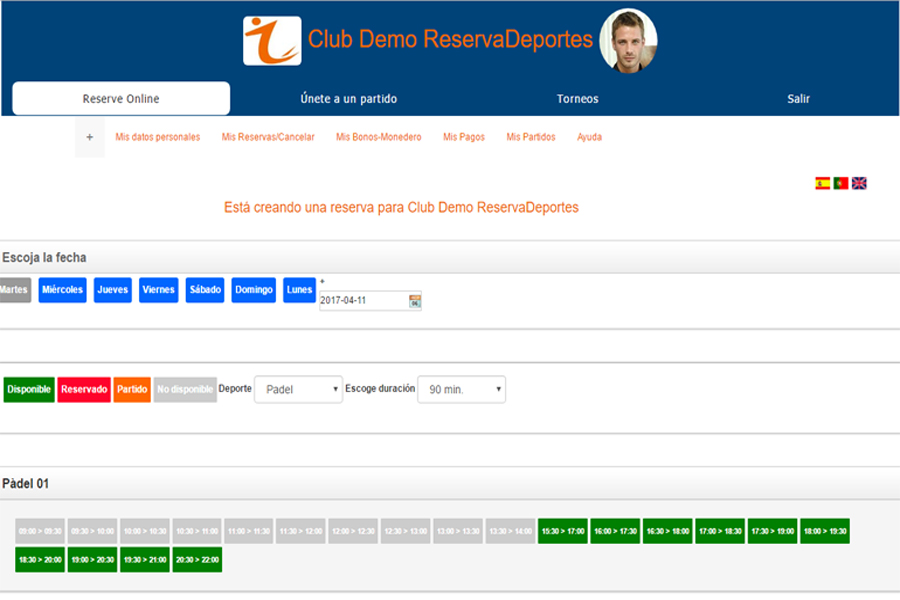This screenshot has width=900, height=600.
Task: Open the duration dropdown showing 90 min.
Action: coord(461,389)
